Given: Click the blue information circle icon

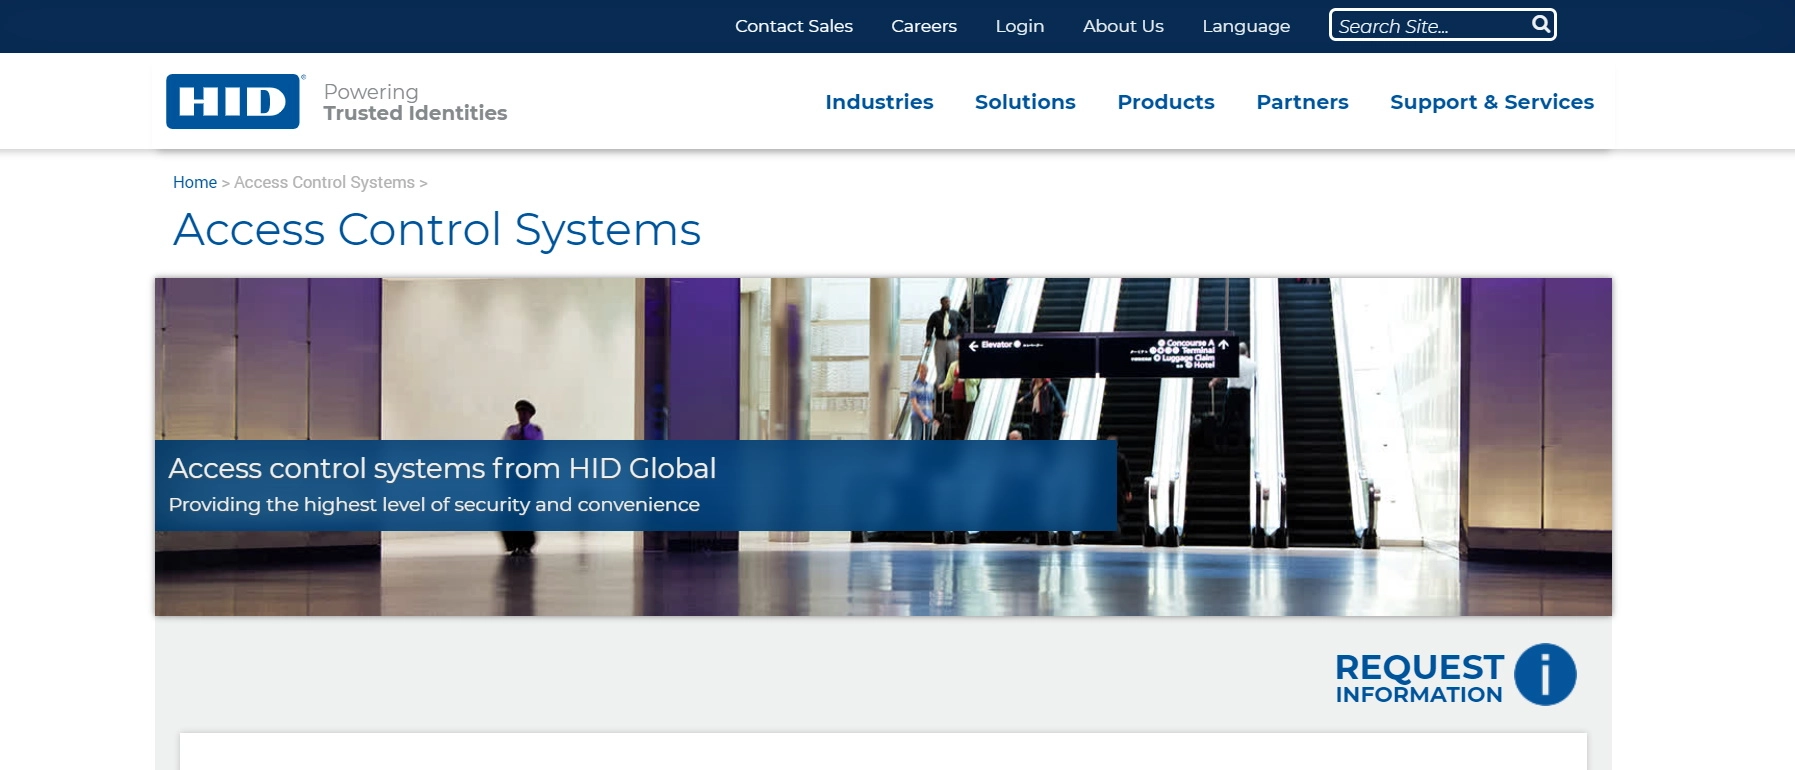Looking at the screenshot, I should [1545, 674].
